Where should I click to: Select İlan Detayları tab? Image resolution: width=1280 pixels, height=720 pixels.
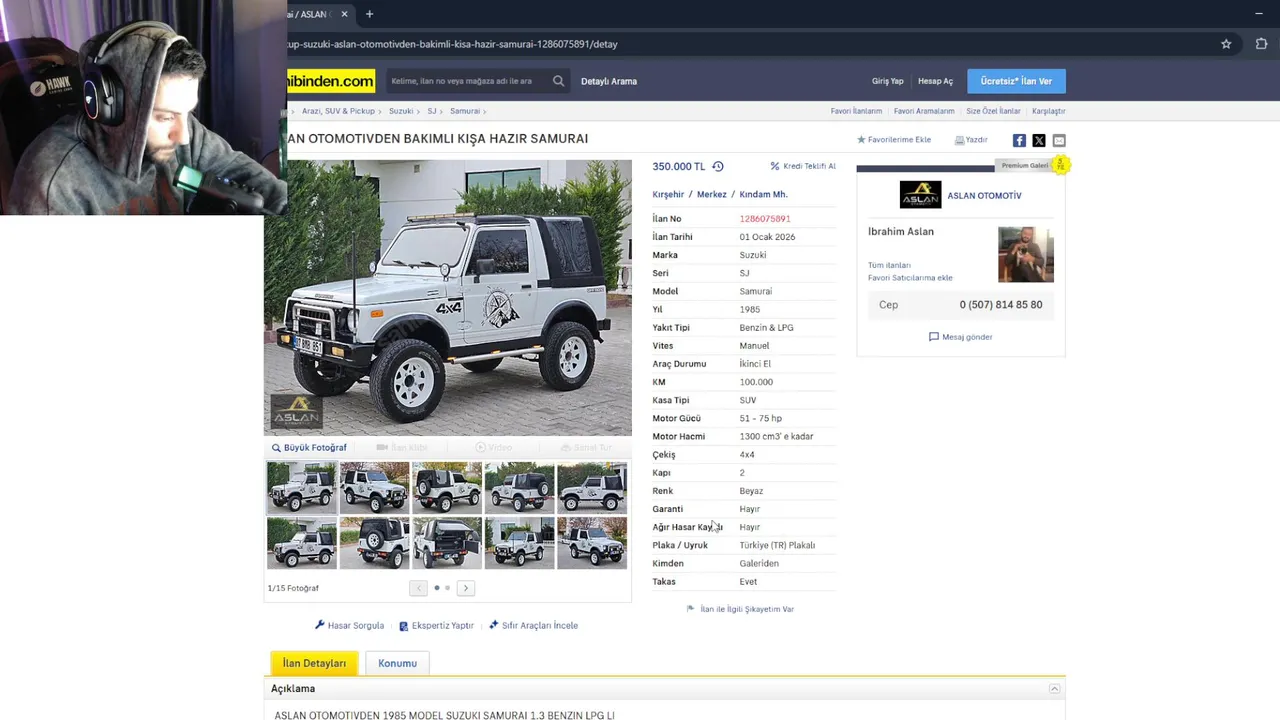pos(314,663)
